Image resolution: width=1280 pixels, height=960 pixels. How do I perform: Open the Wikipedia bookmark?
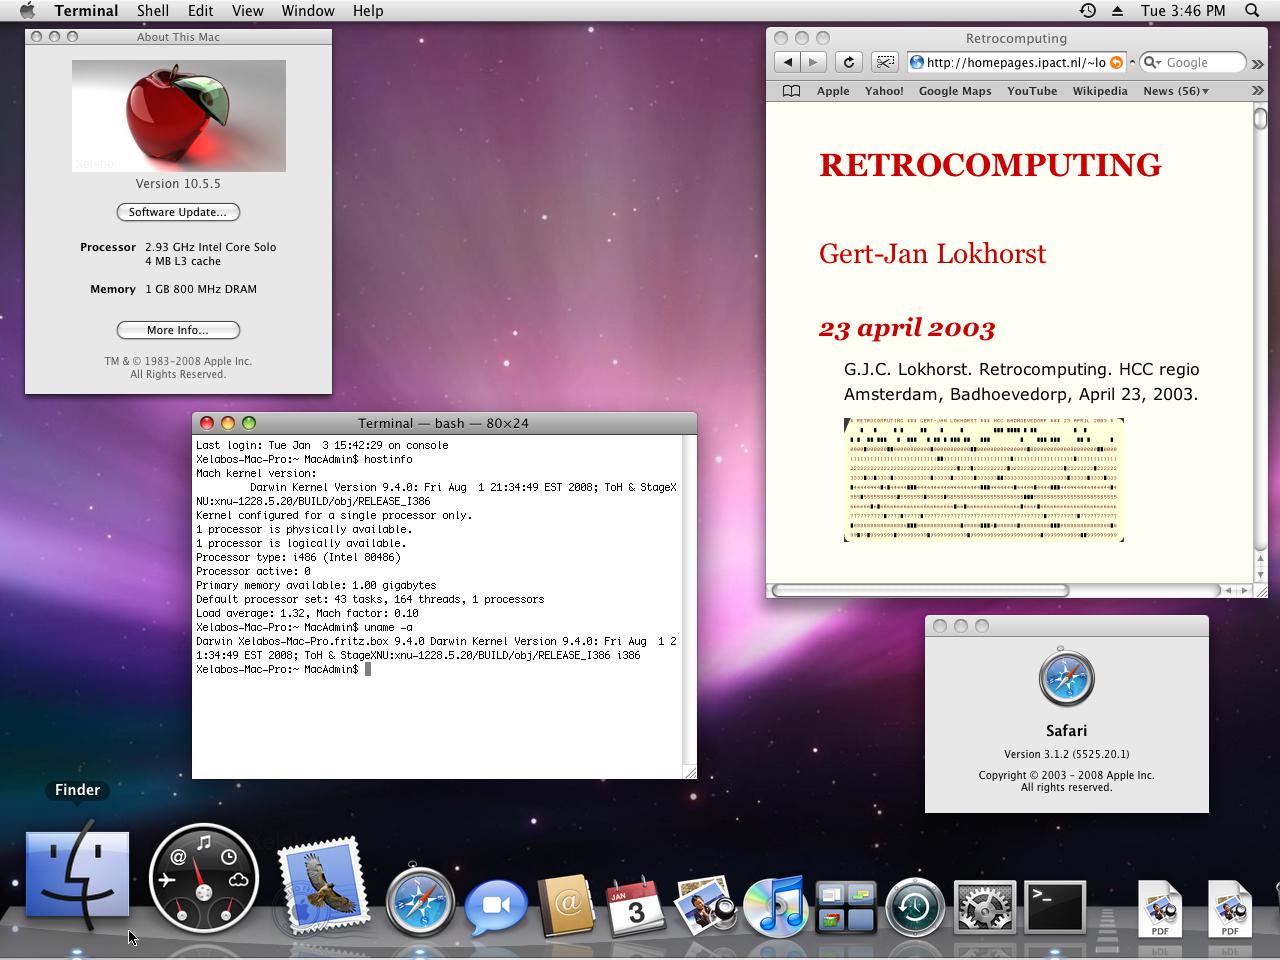pos(1100,91)
